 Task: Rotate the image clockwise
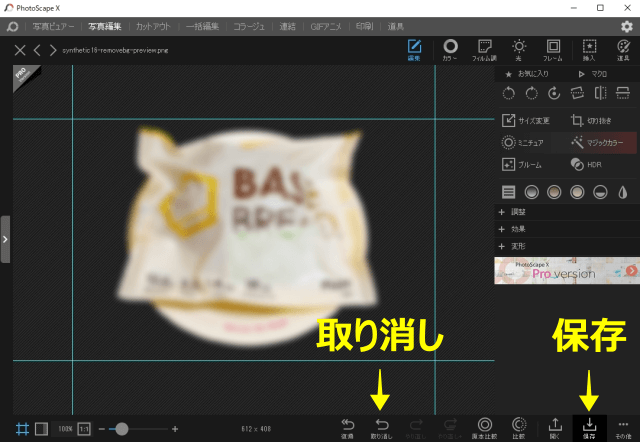pos(531,93)
